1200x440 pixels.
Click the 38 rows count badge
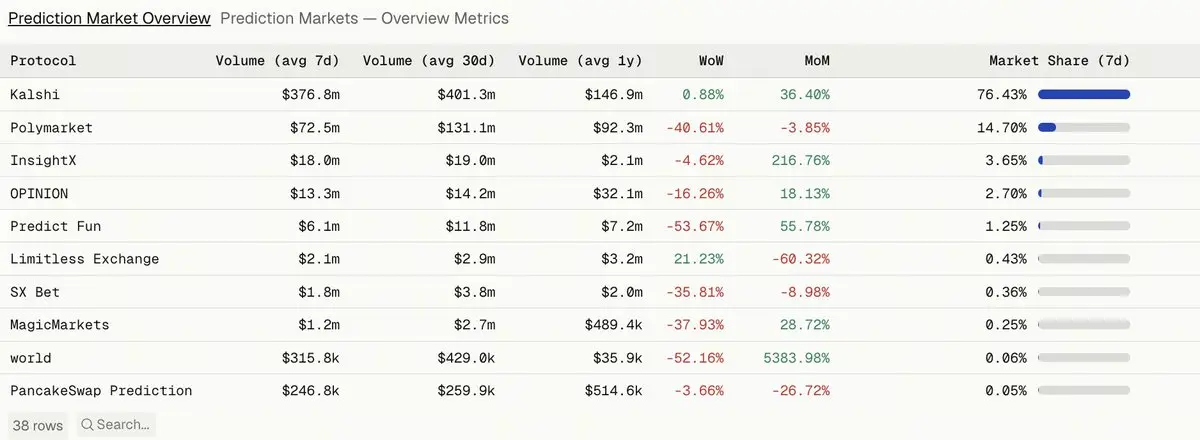tap(38, 425)
